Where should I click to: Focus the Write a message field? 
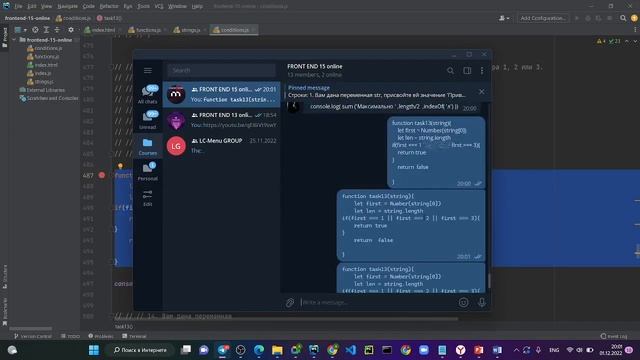coord(378,302)
